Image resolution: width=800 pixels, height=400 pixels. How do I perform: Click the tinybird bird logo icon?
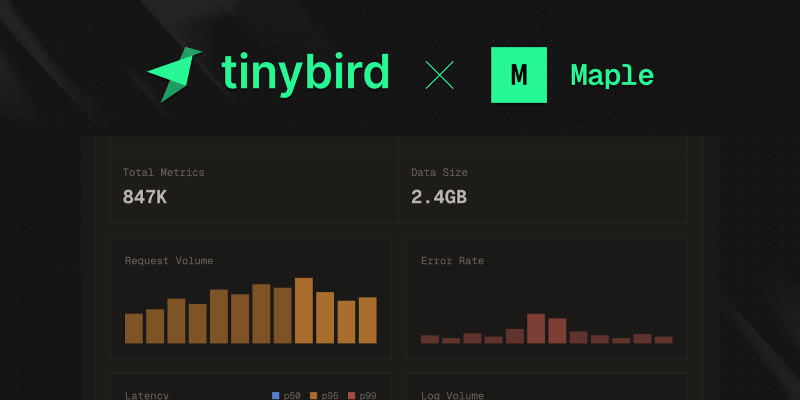coord(173,74)
